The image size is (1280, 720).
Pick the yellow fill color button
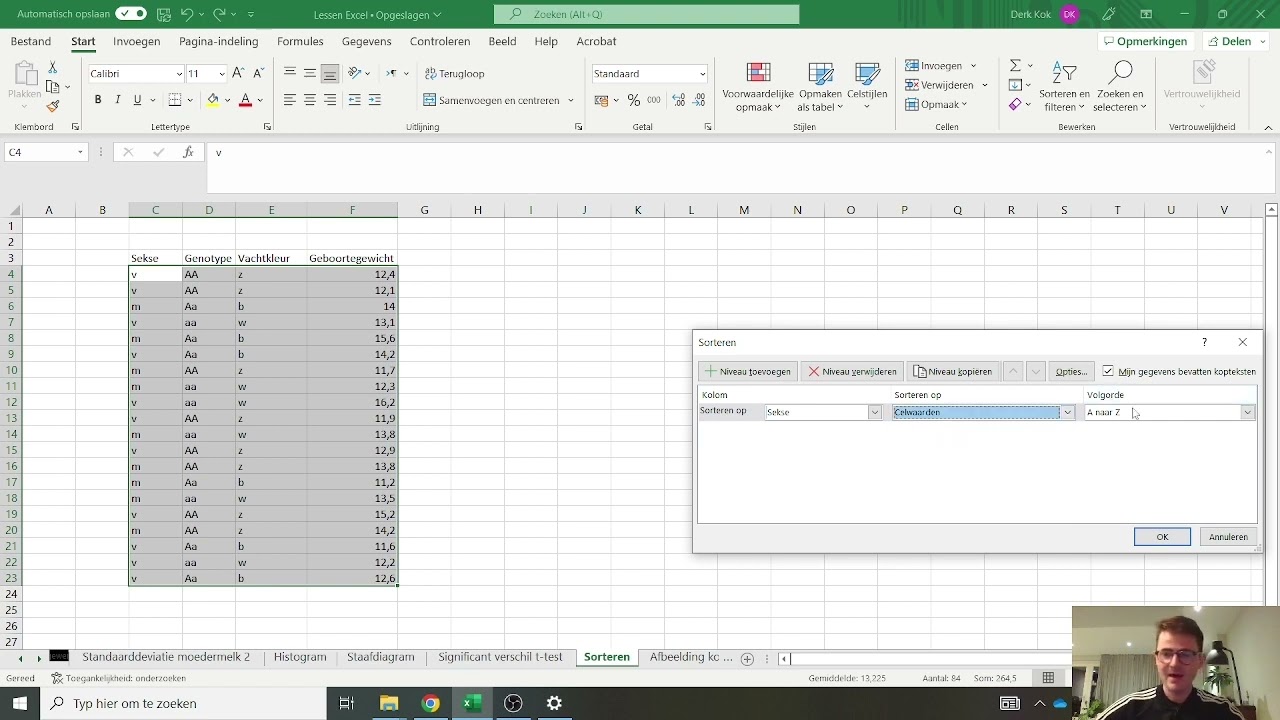click(212, 100)
